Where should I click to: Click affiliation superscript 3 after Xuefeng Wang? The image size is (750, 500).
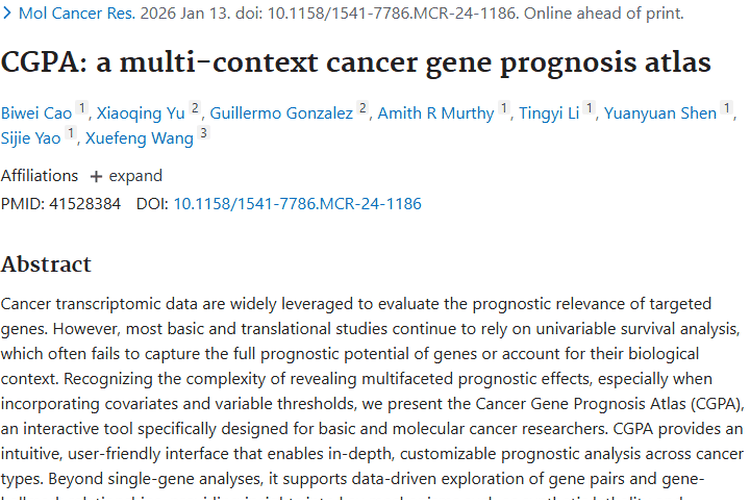[x=203, y=134]
